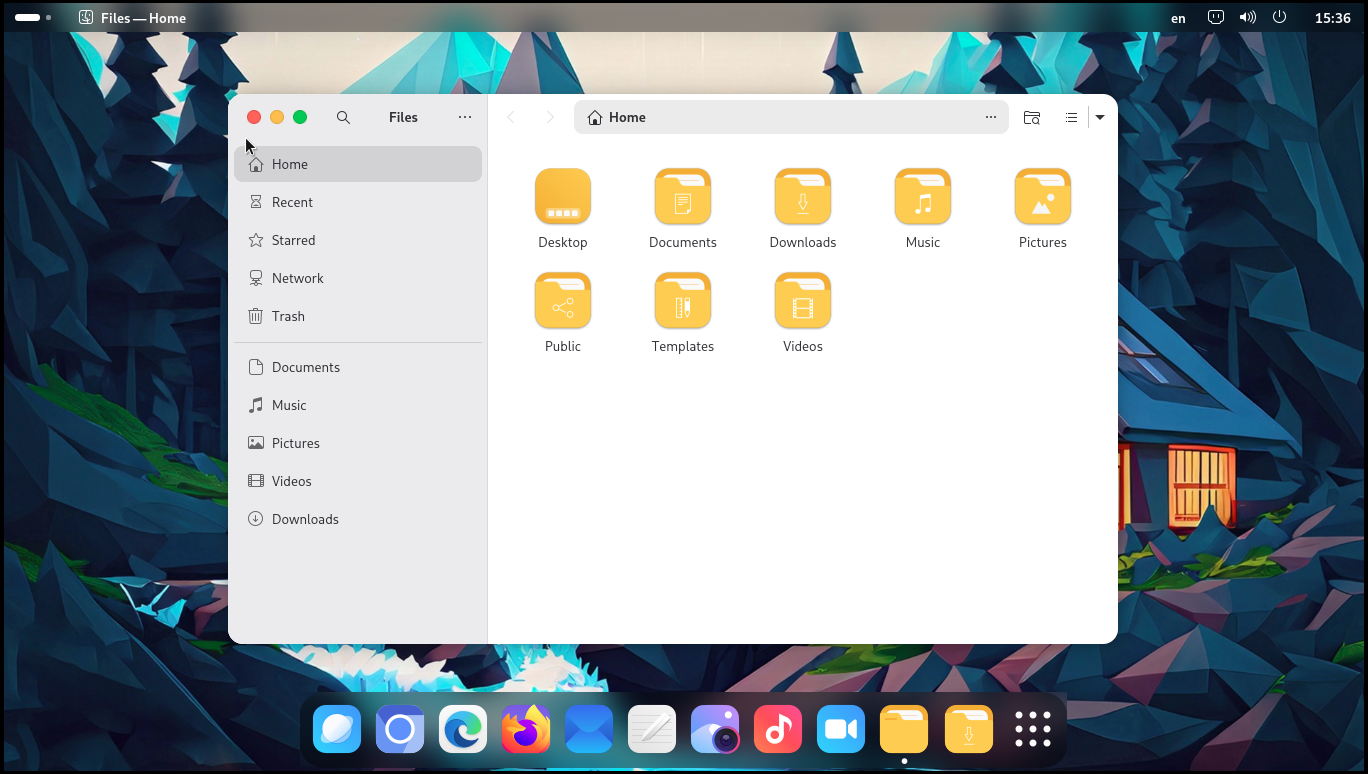The width and height of the screenshot is (1368, 774).
Task: Open the sidebar main menu (three dots)
Action: click(x=465, y=117)
